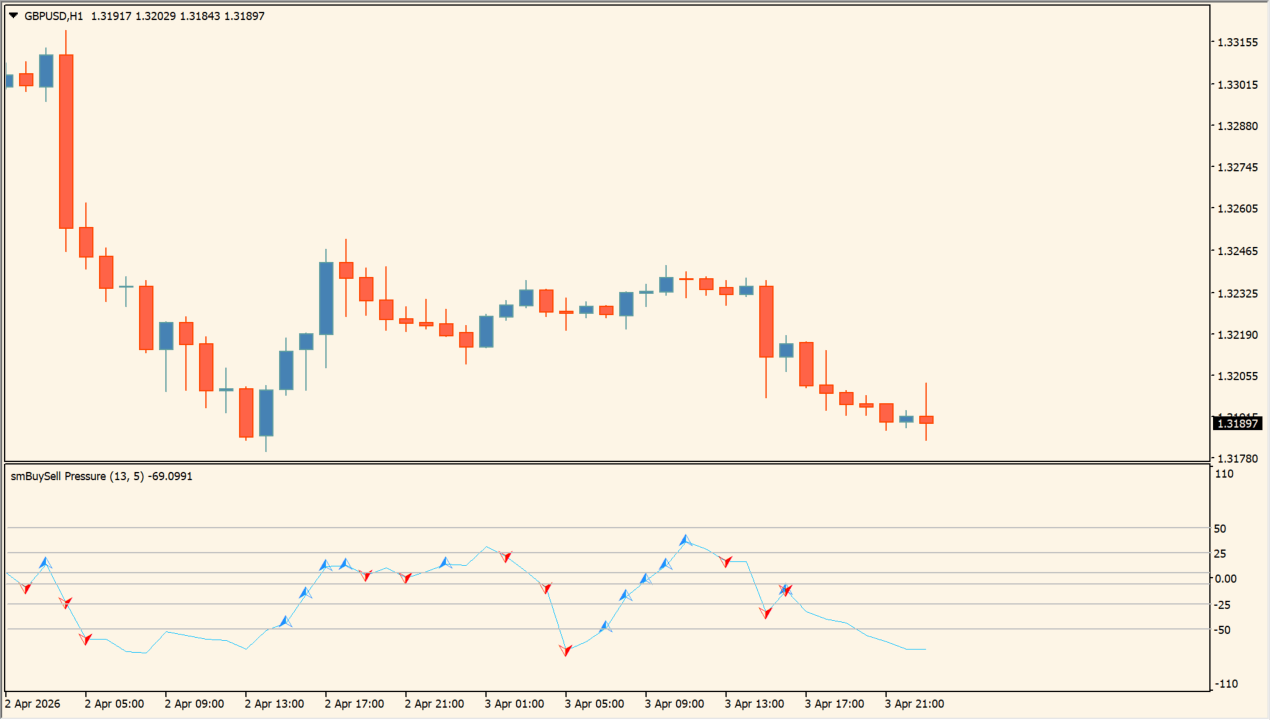Image resolution: width=1270 pixels, height=720 pixels.
Task: Click the black triangle beside GBPUSD,H1
Action: 13,16
